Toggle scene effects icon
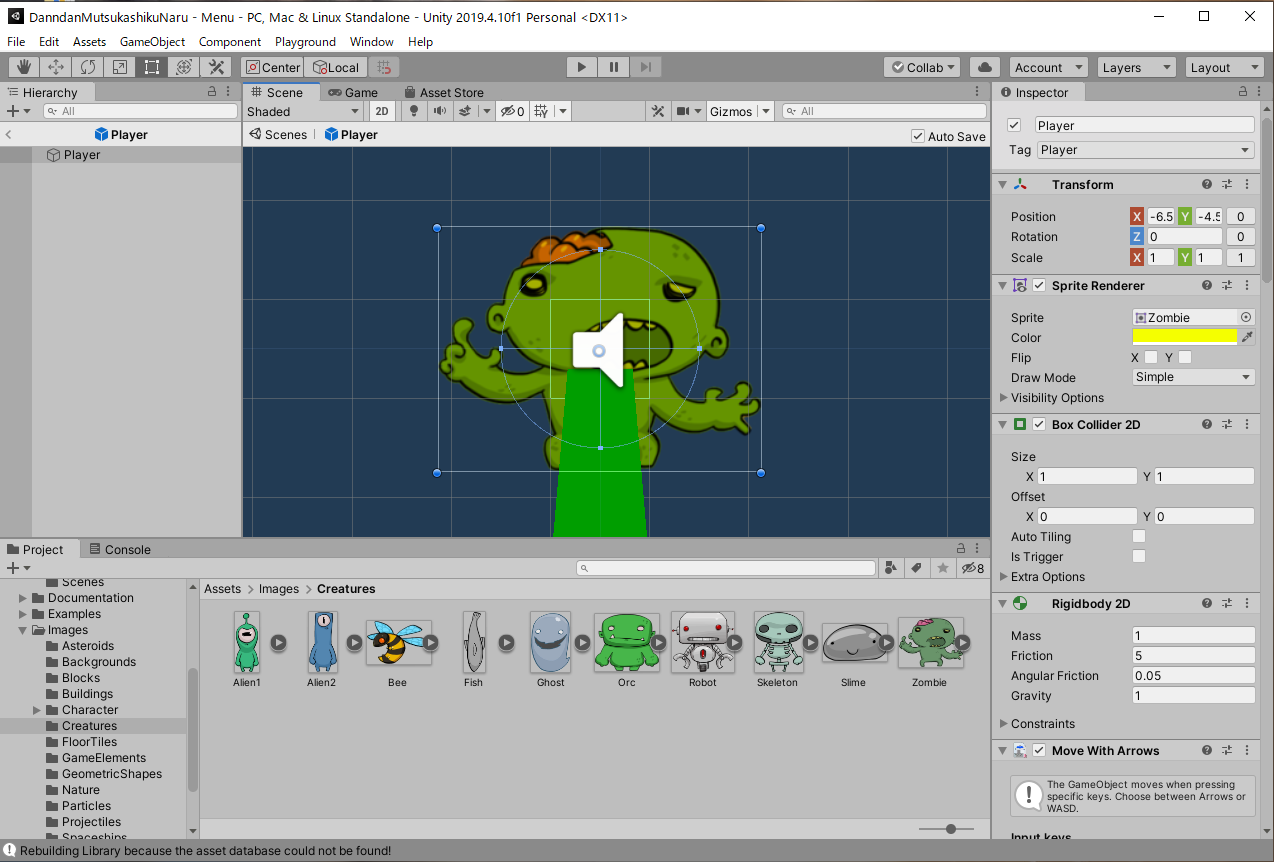This screenshot has height=862, width=1274. (x=465, y=111)
